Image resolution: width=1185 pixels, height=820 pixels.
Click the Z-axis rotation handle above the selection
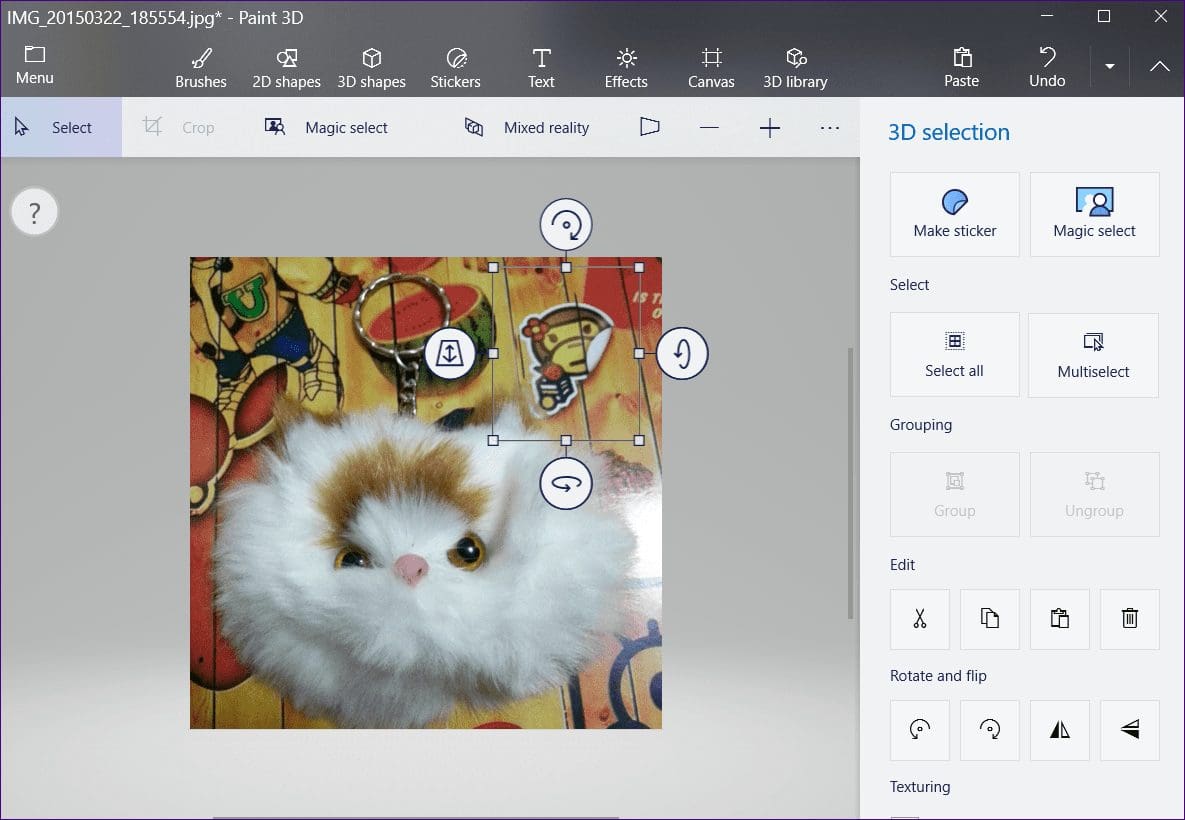tap(566, 224)
